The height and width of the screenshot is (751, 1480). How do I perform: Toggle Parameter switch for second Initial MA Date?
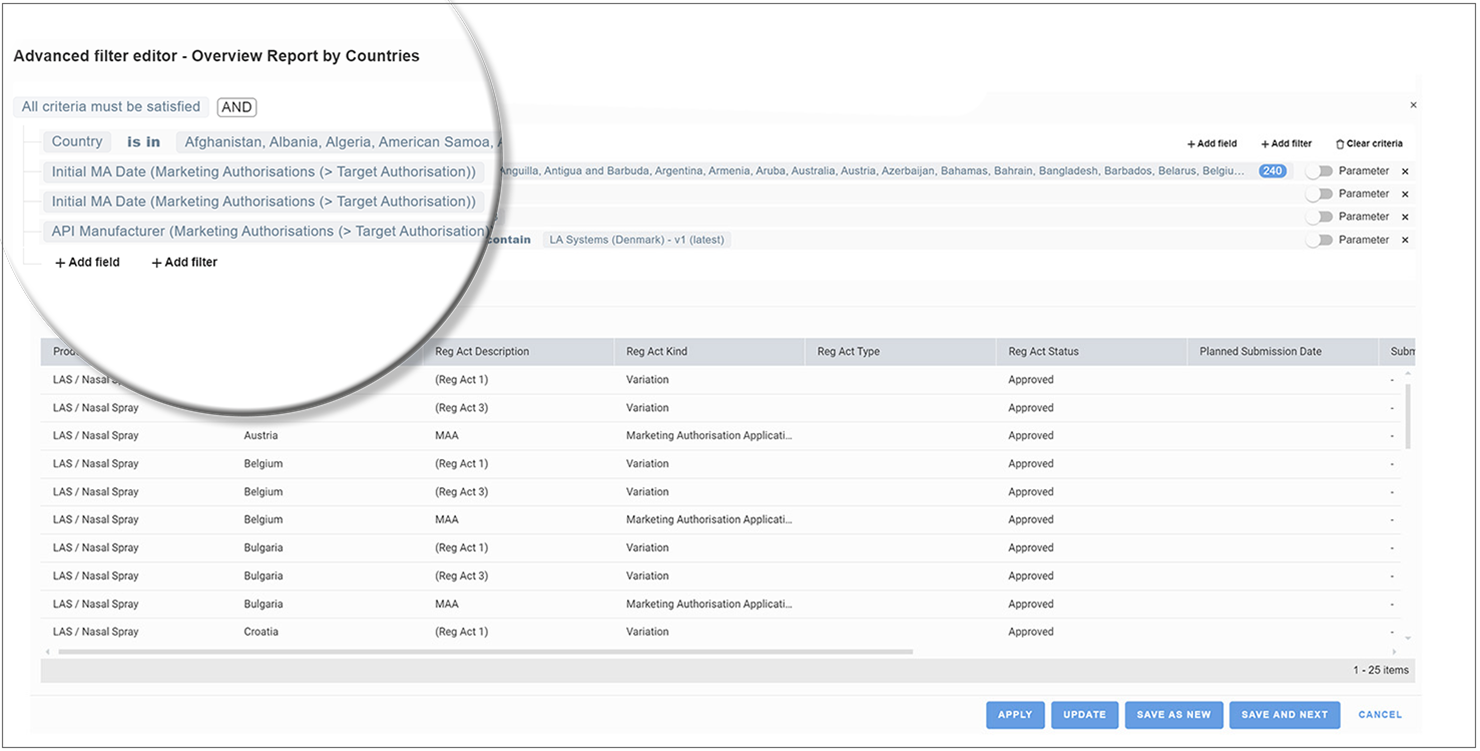tap(1320, 217)
